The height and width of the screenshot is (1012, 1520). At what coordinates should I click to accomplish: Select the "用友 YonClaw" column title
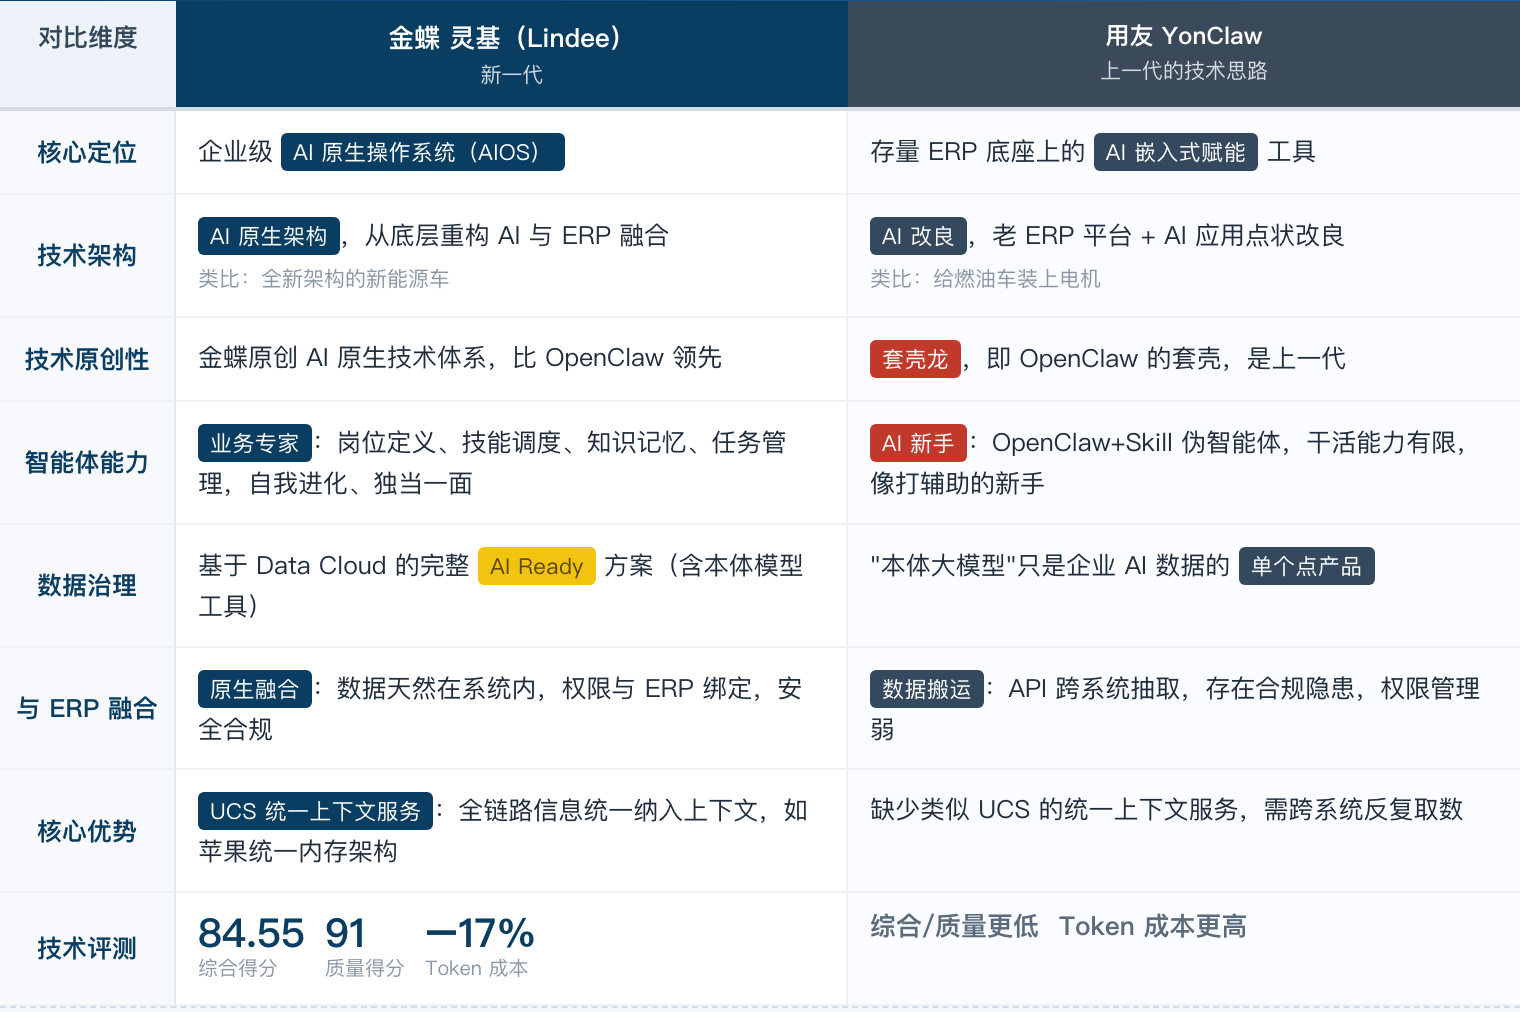(1184, 36)
